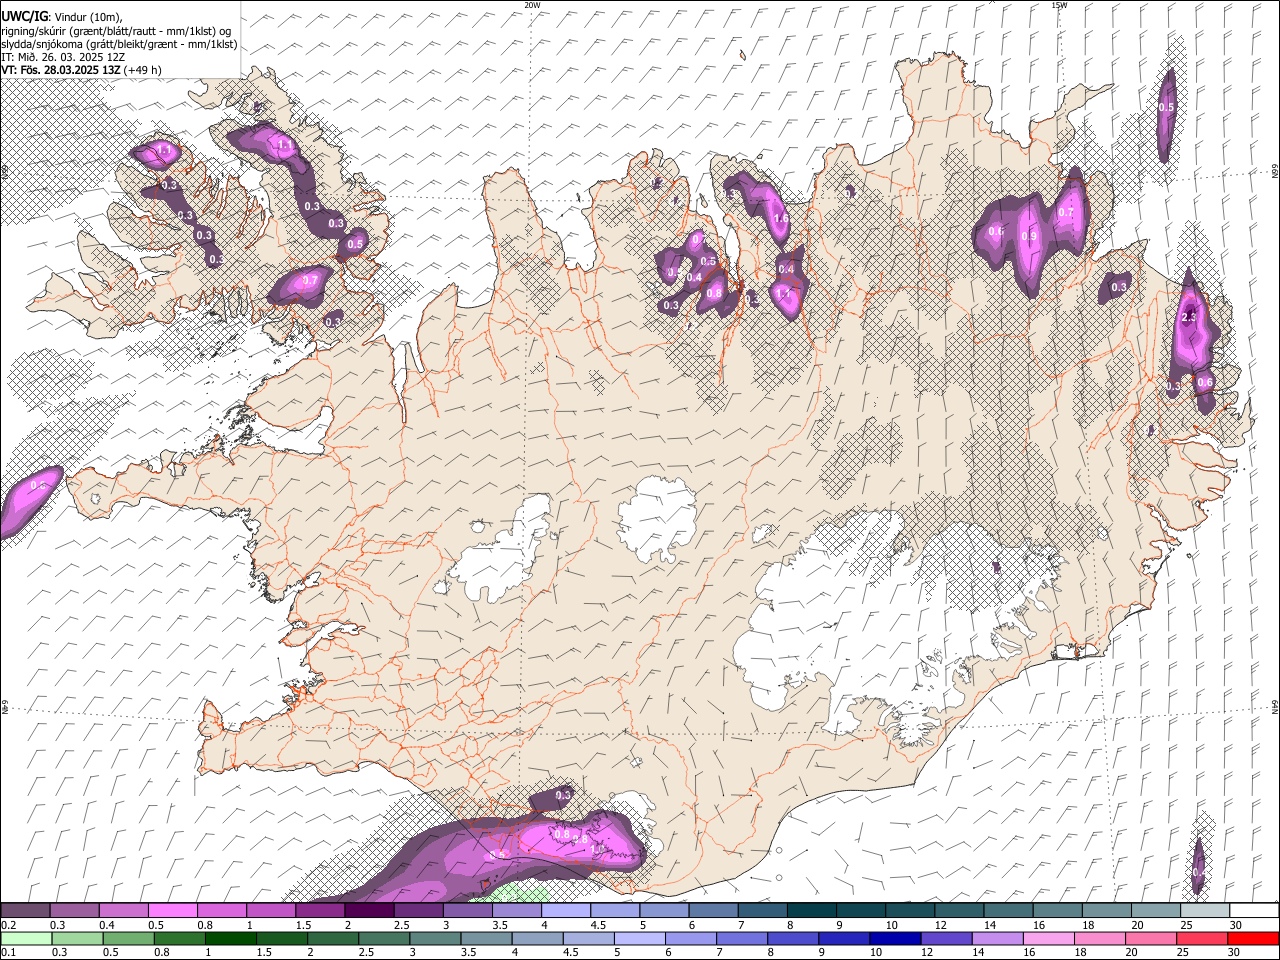Select the lower legend swatch labeled 9

(844, 938)
